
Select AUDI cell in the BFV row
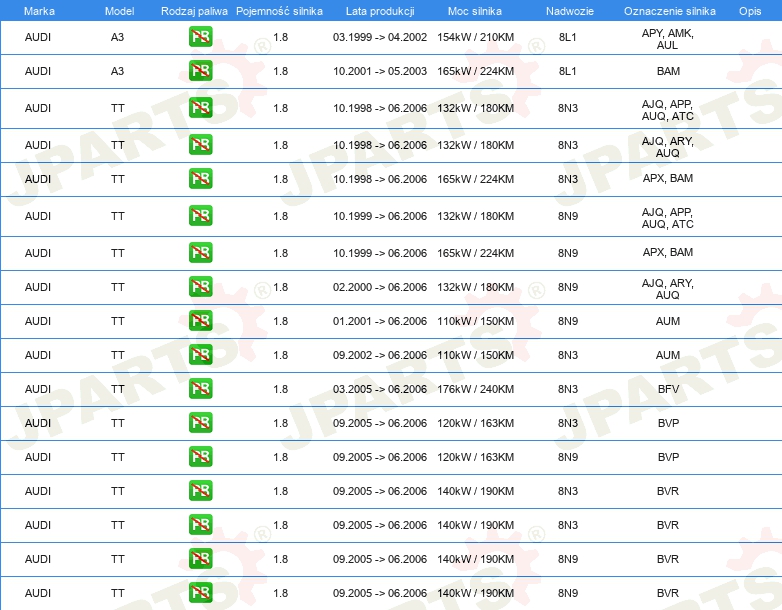tap(38, 389)
